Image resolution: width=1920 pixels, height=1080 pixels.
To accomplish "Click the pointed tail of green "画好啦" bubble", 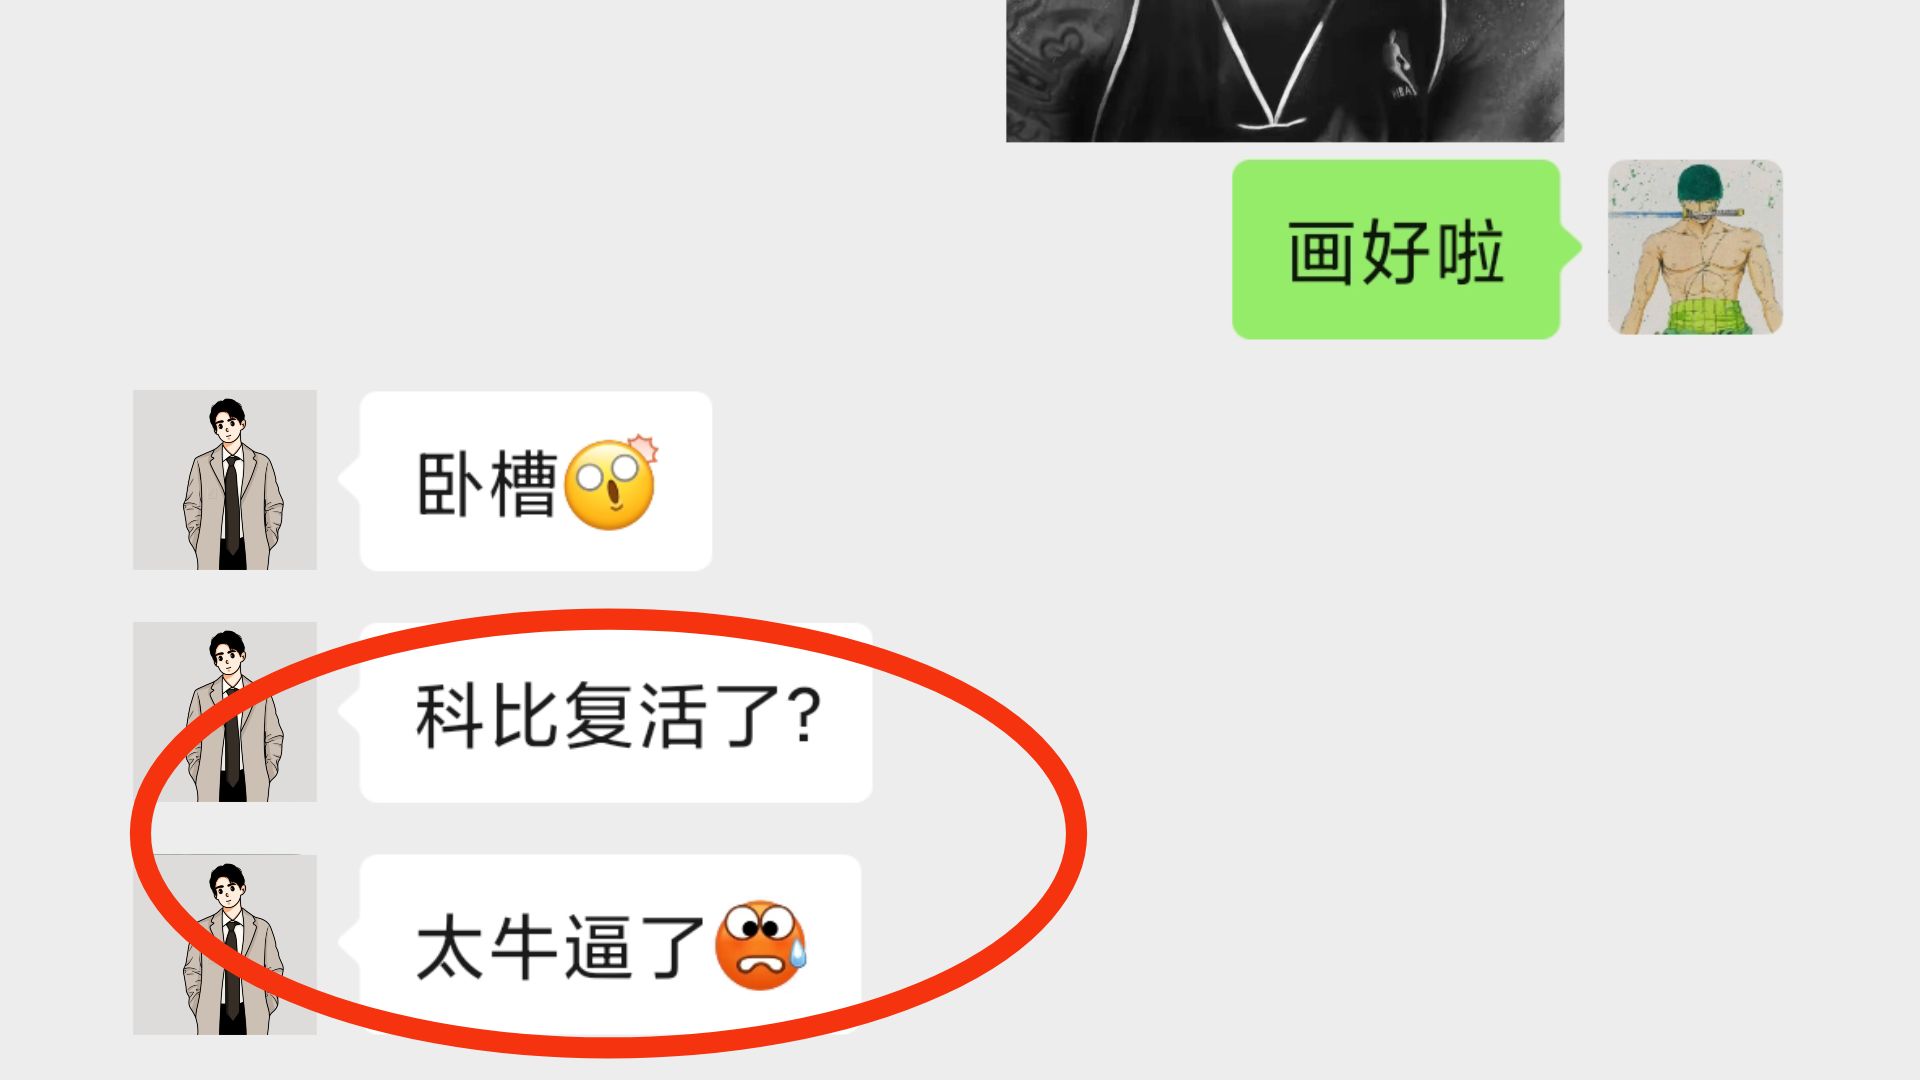I will (x=1571, y=246).
